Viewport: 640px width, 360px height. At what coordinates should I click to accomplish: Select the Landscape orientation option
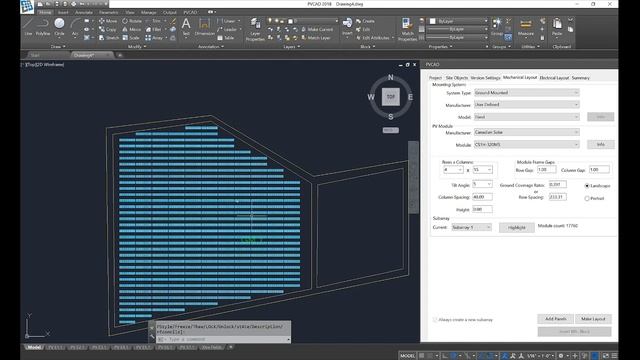pos(587,186)
